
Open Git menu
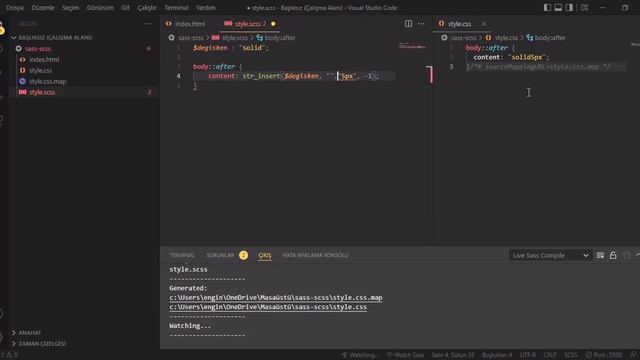[x=125, y=7]
